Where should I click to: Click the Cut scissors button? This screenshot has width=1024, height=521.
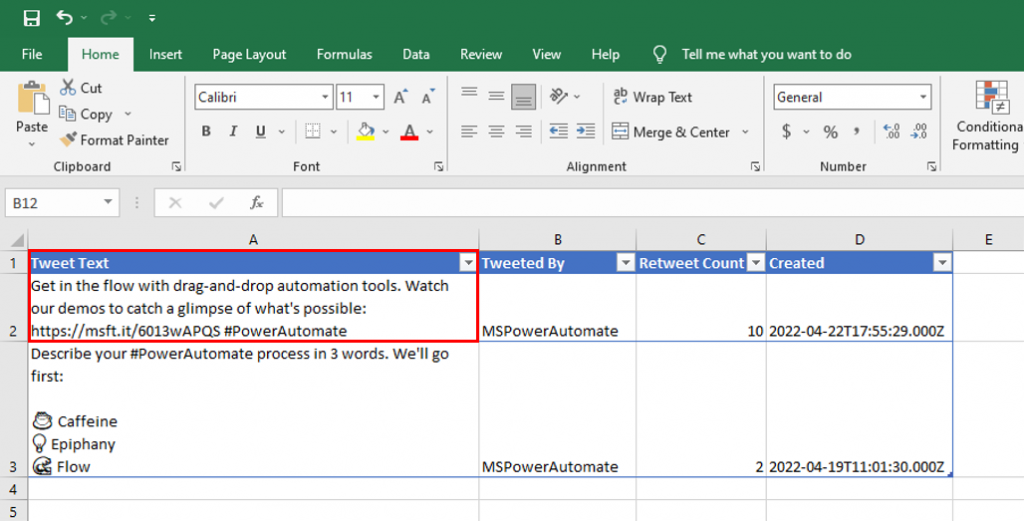tap(81, 87)
